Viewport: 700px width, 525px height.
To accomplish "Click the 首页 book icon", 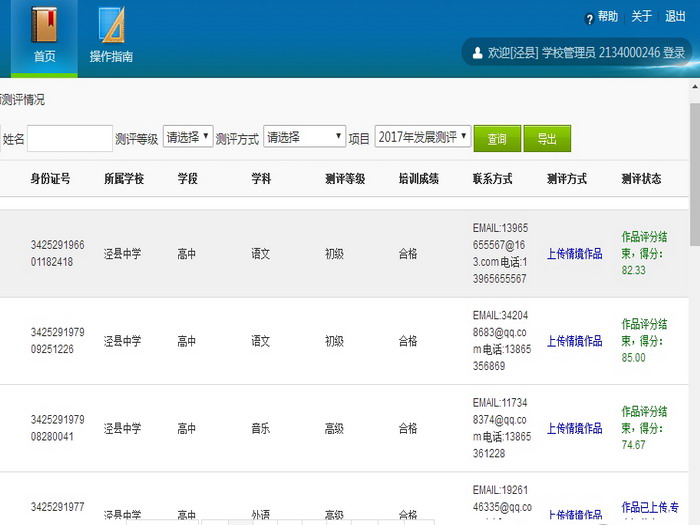I will (44, 23).
